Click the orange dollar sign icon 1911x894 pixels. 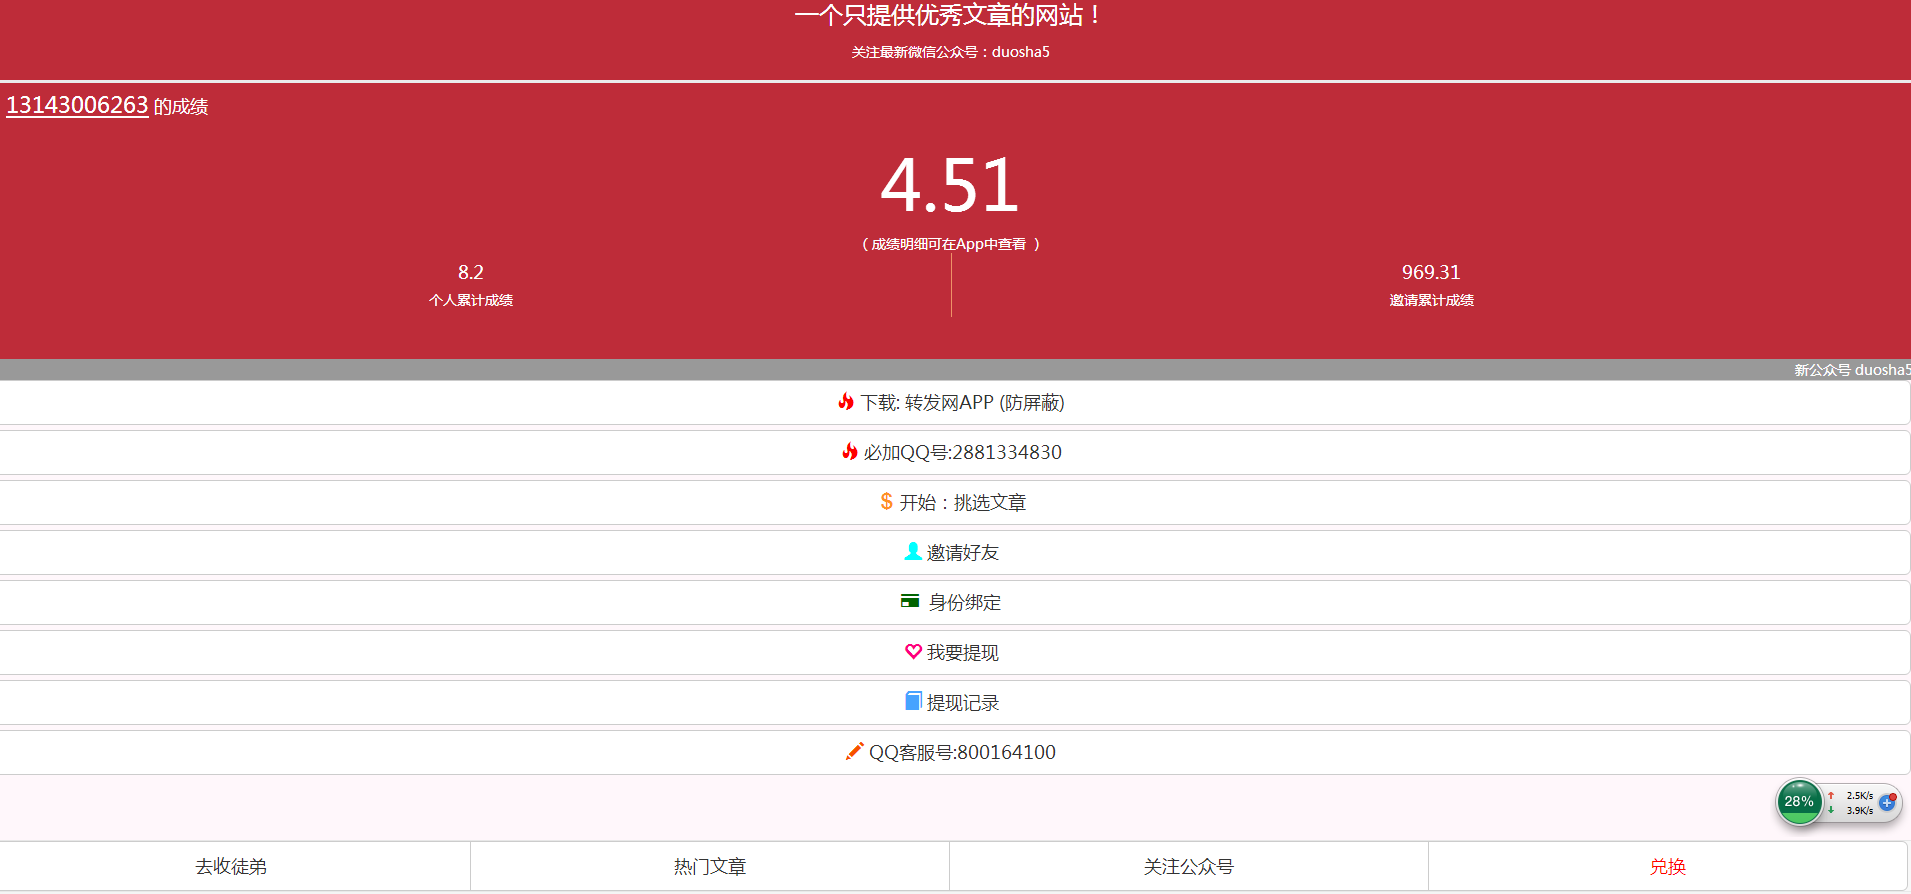coord(886,501)
